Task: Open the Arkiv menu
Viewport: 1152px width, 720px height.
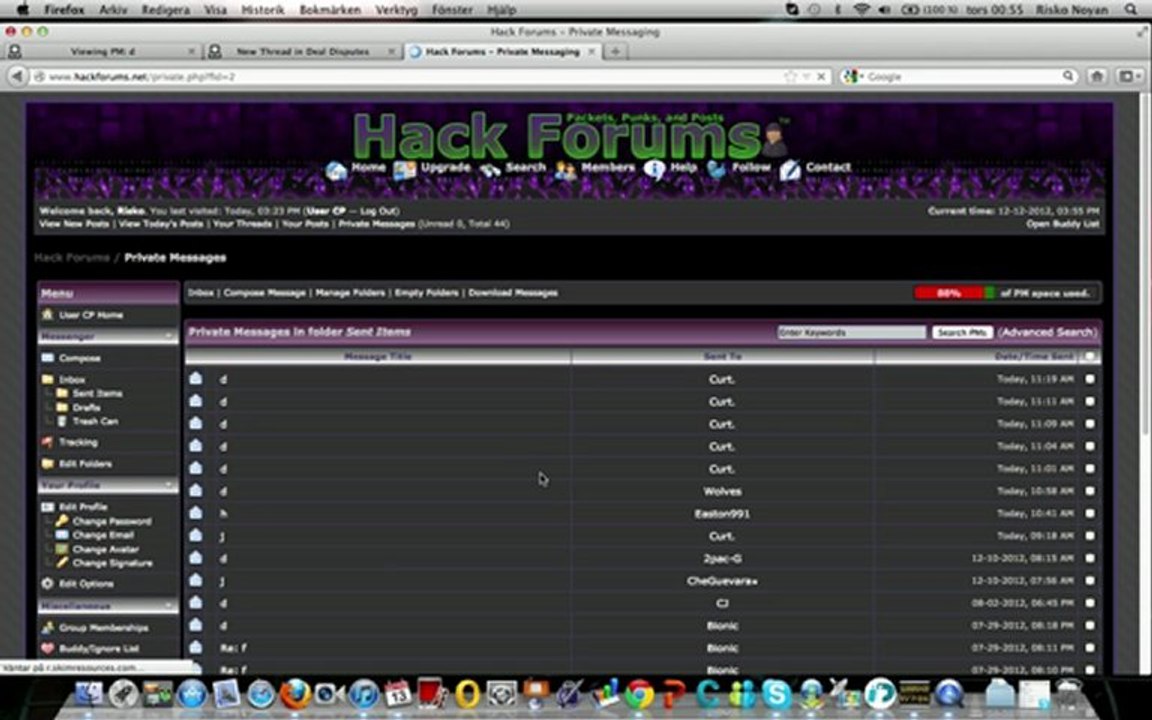Action: pyautogui.click(x=112, y=10)
